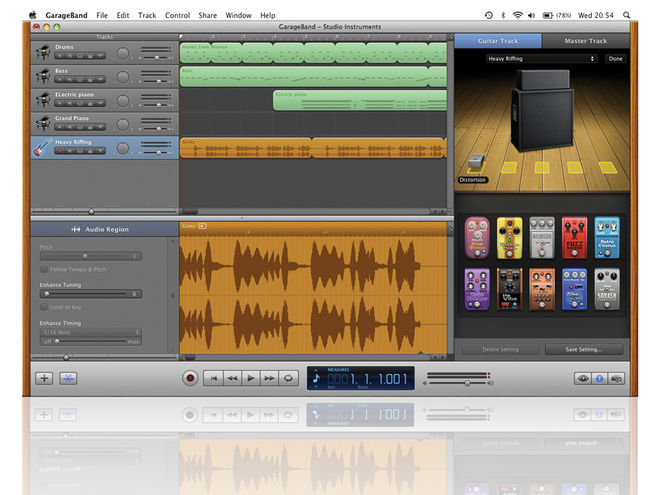Select the Blue Echo pedal
The width and height of the screenshot is (660, 495).
[574, 289]
